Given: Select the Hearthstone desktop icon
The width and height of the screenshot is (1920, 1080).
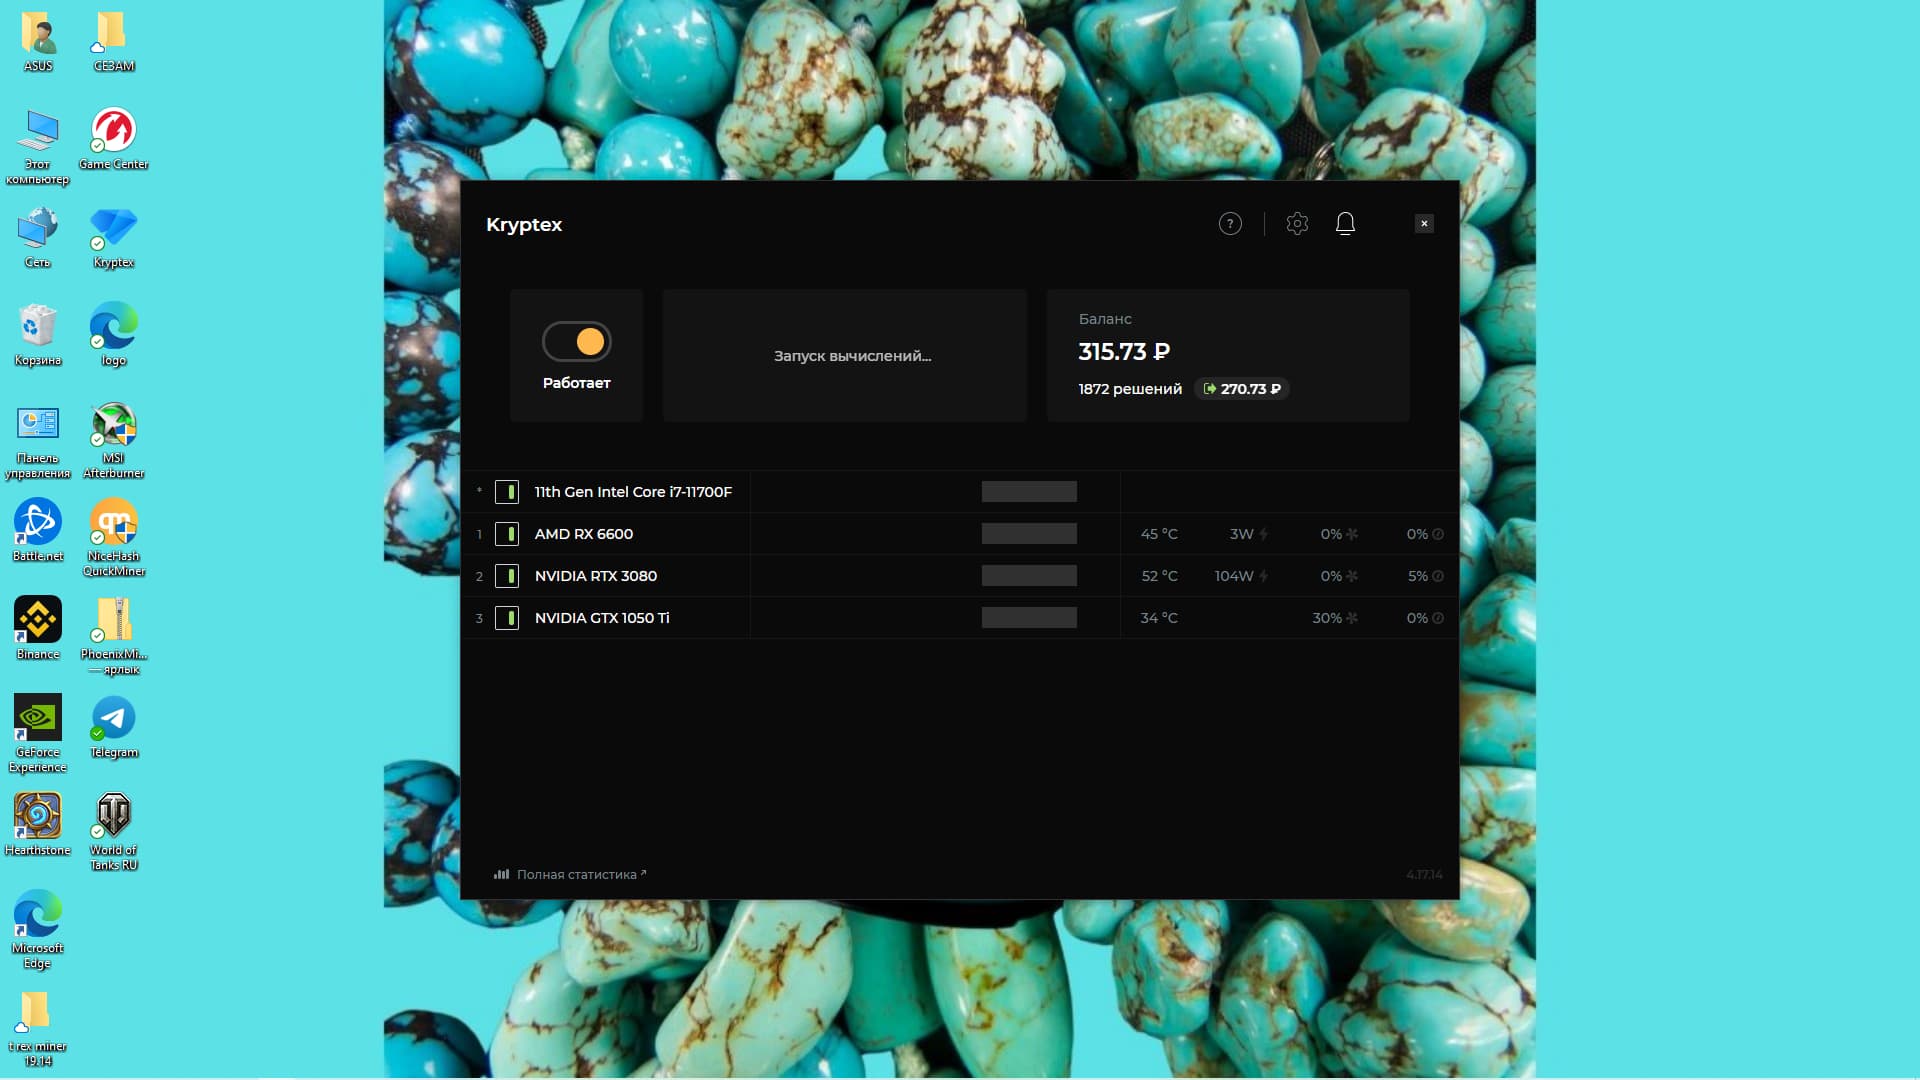Looking at the screenshot, I should click(x=38, y=825).
